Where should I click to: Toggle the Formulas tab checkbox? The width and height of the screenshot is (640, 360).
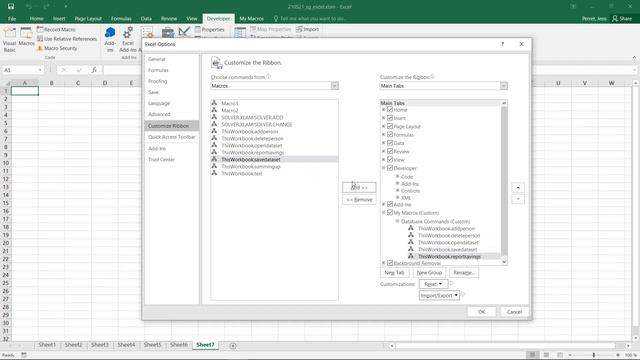coord(390,135)
